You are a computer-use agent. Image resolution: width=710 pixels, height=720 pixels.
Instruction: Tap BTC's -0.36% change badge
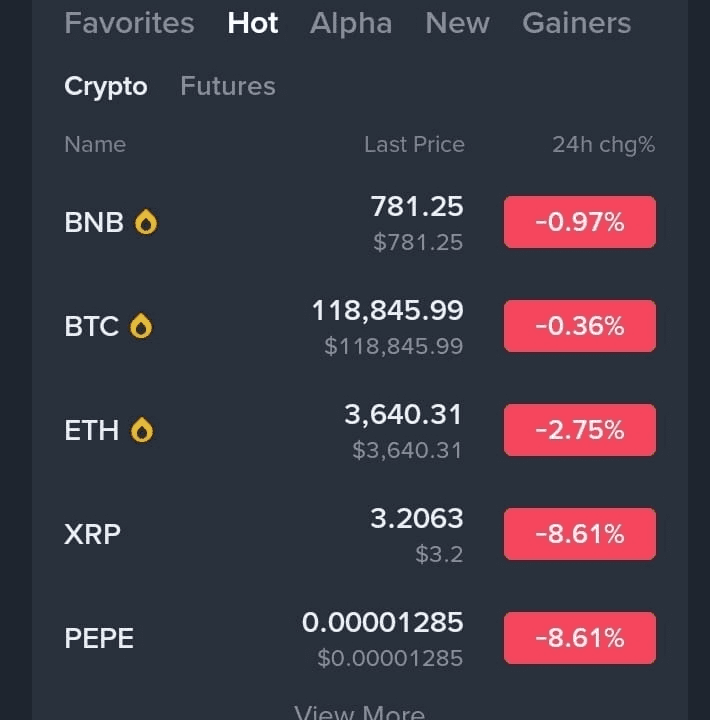pyautogui.click(x=580, y=326)
